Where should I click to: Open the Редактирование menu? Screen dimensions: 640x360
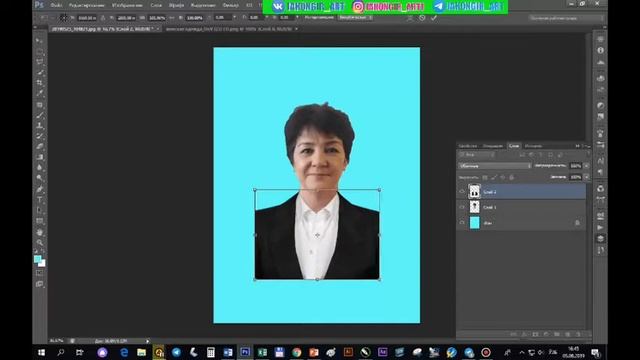[87, 5]
